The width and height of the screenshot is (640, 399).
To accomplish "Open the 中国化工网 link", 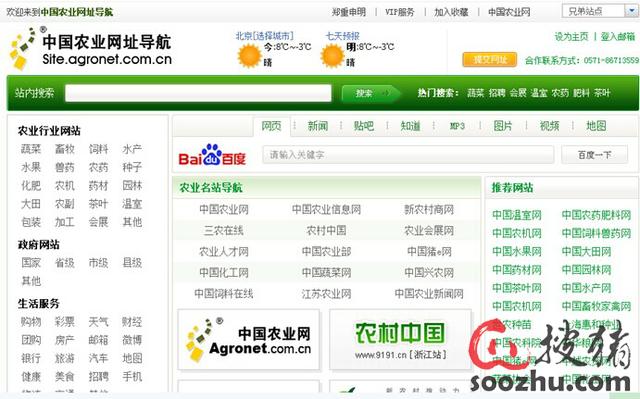I will tap(224, 273).
